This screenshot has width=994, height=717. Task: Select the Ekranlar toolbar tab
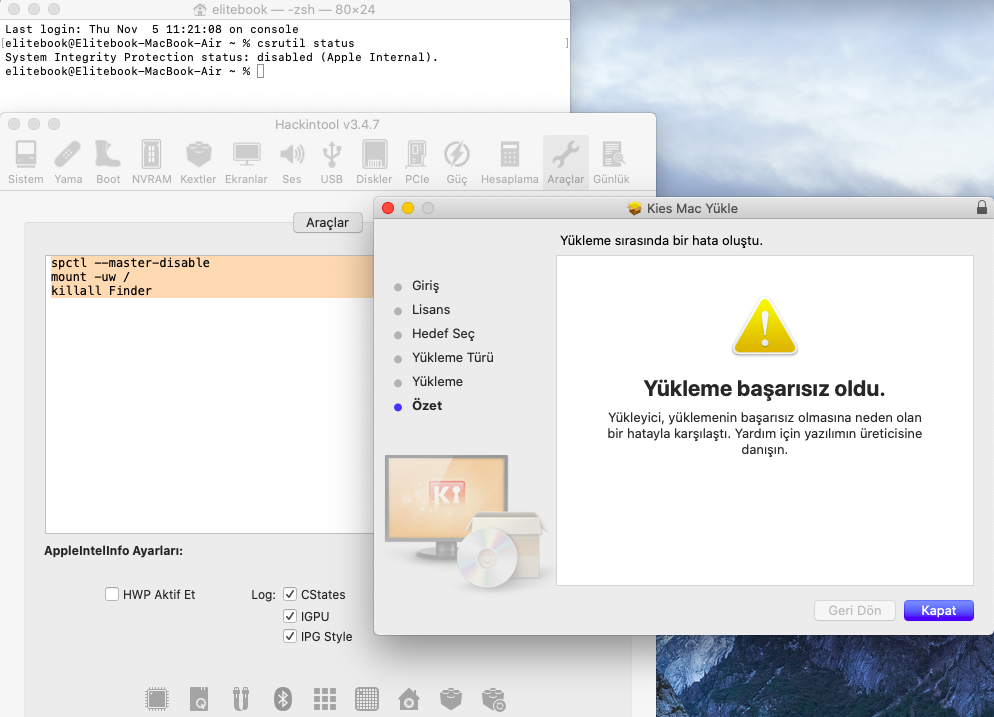tap(246, 161)
